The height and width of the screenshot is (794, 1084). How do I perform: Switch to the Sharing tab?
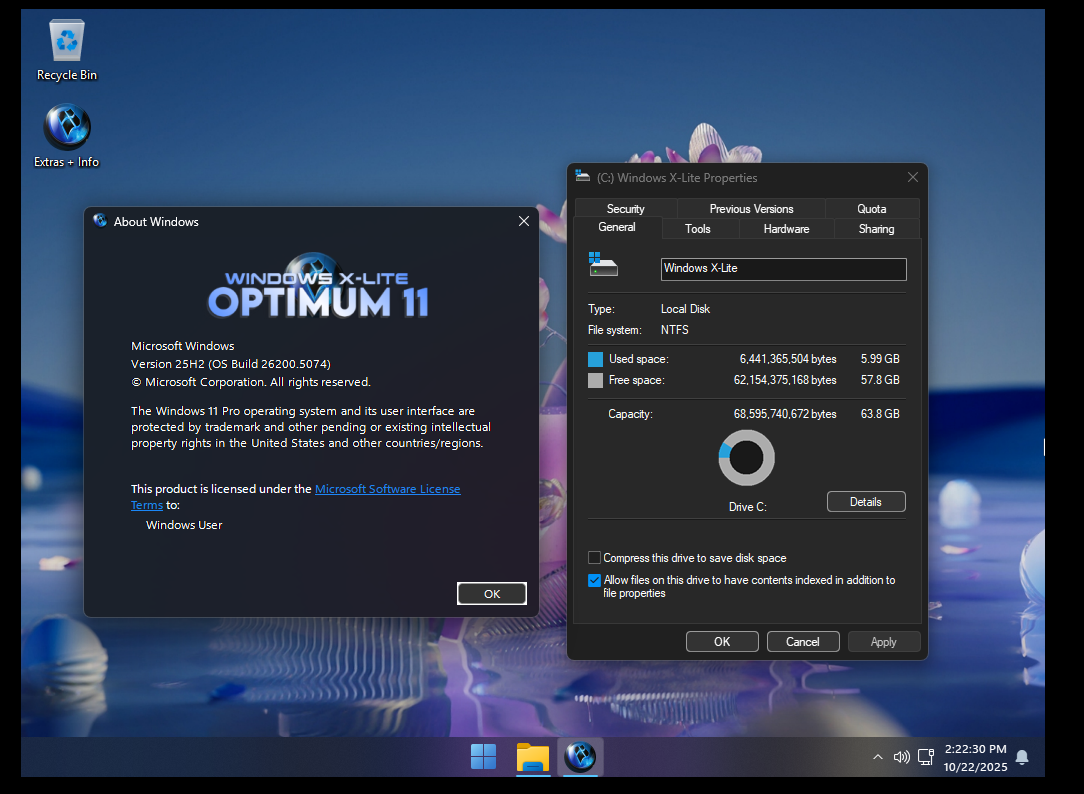pos(877,229)
